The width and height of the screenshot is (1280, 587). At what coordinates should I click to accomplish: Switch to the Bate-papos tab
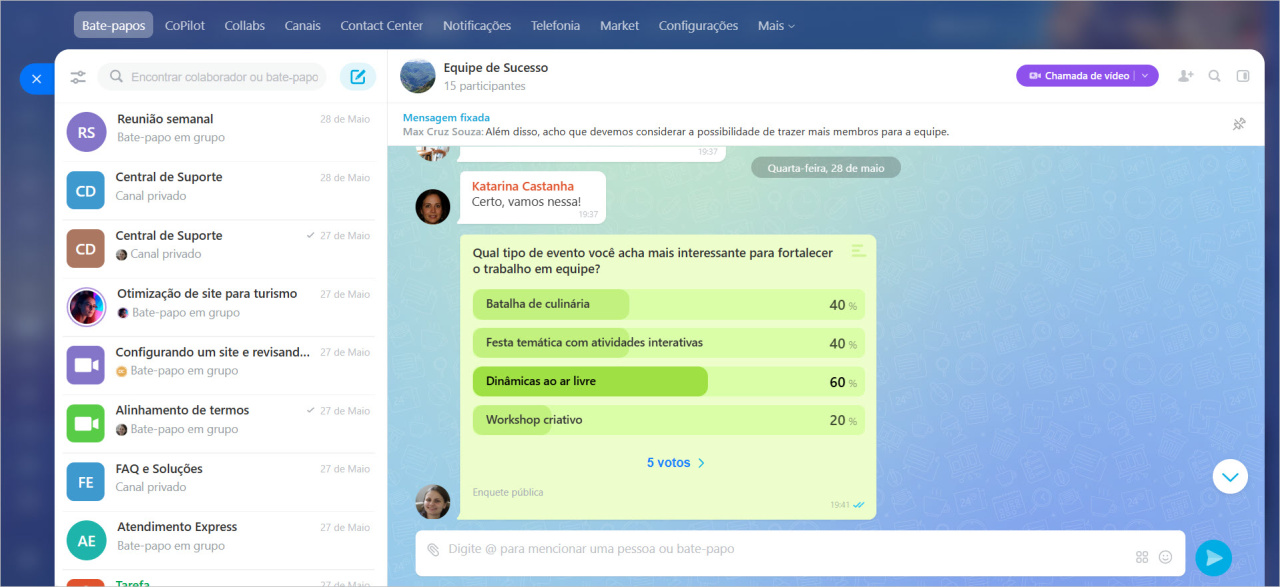pyautogui.click(x=113, y=26)
